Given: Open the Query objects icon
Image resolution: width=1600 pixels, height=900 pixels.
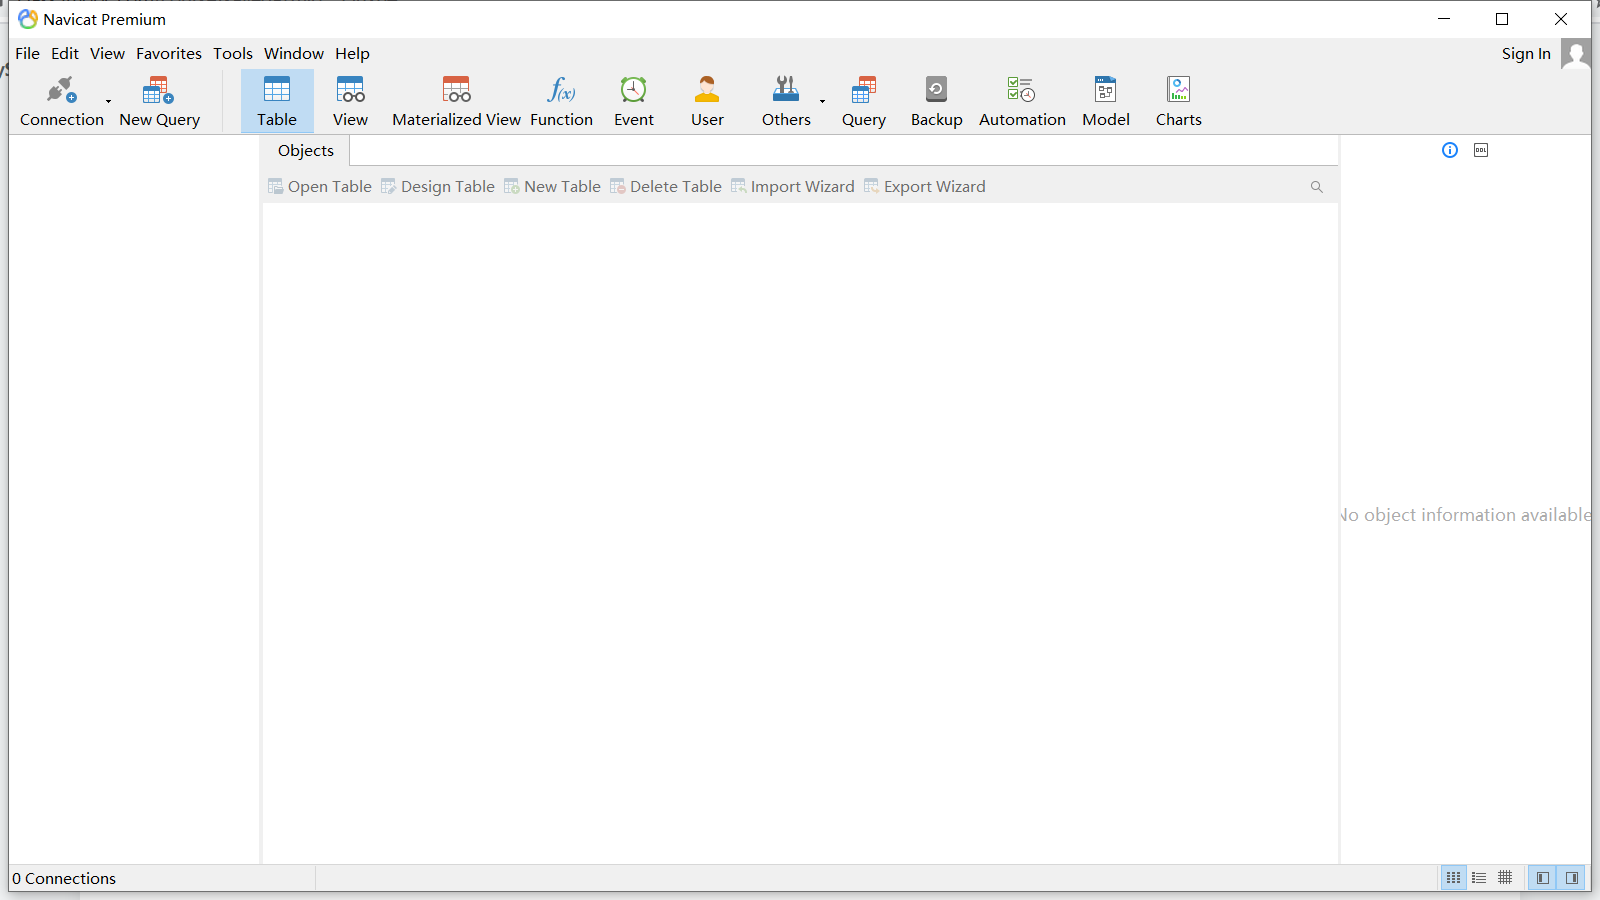Looking at the screenshot, I should click(x=864, y=101).
